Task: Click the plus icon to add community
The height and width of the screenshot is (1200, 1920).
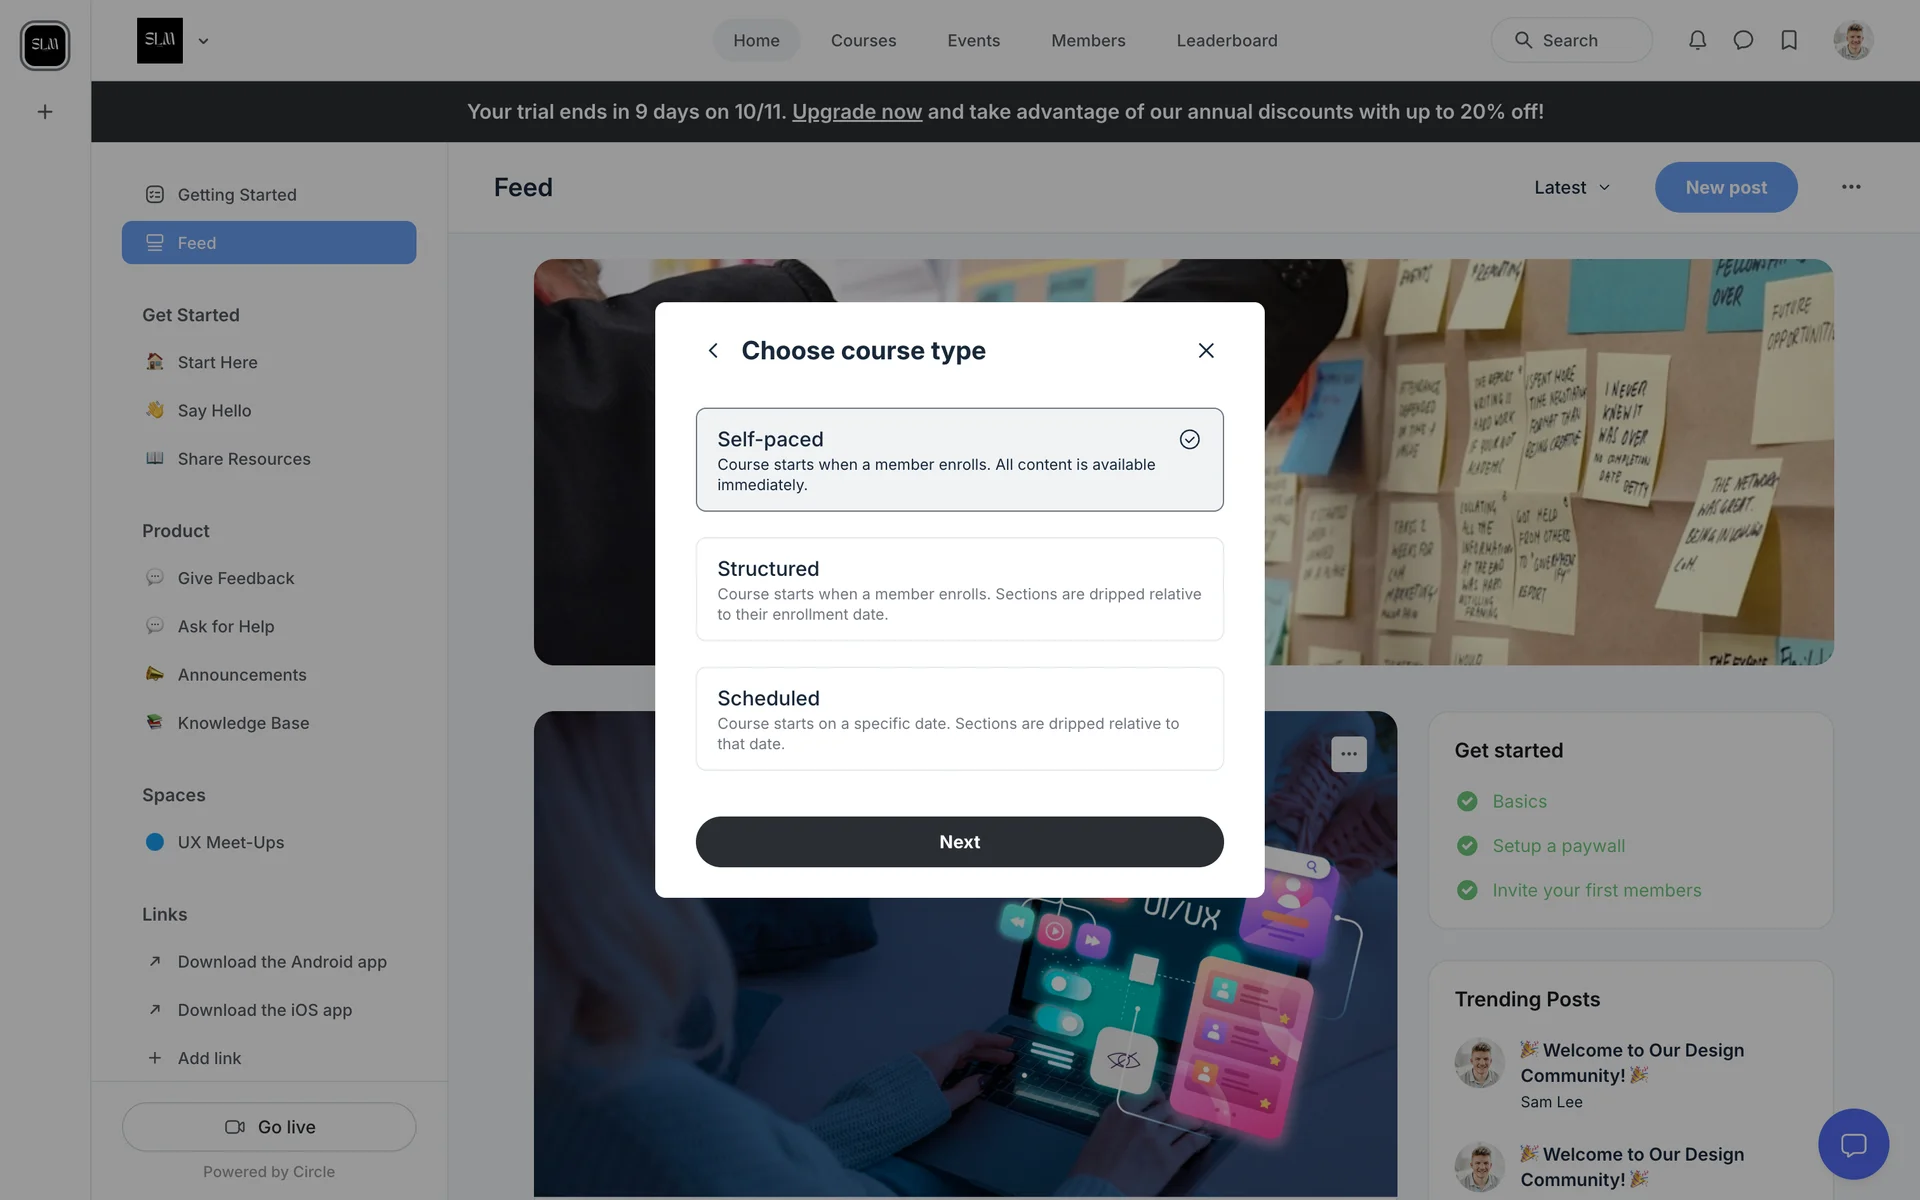Action: tap(45, 112)
